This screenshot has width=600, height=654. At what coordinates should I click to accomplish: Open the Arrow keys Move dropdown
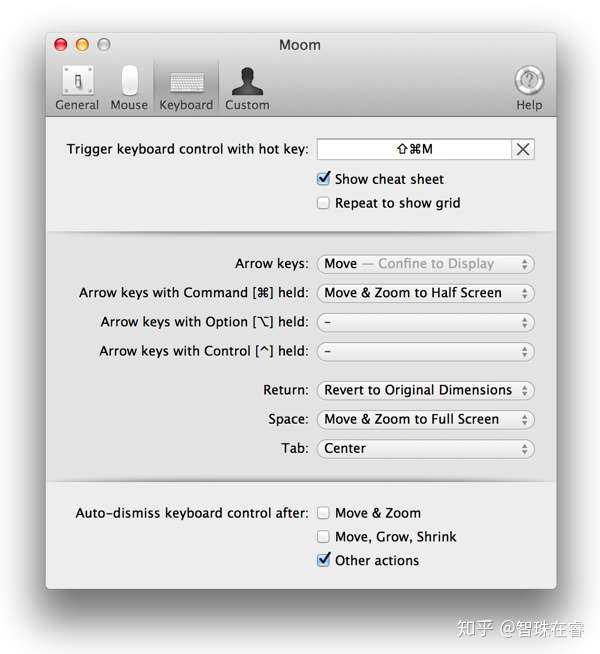426,264
